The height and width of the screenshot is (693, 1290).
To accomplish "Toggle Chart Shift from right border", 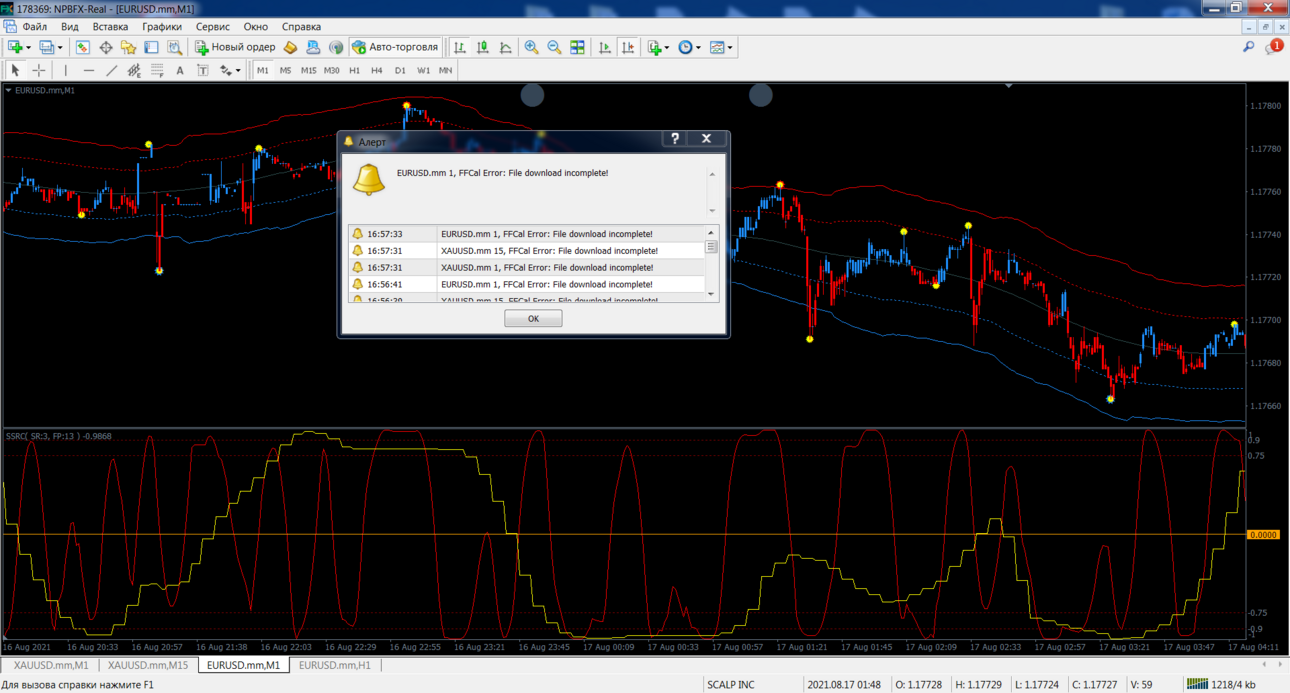I will (628, 47).
